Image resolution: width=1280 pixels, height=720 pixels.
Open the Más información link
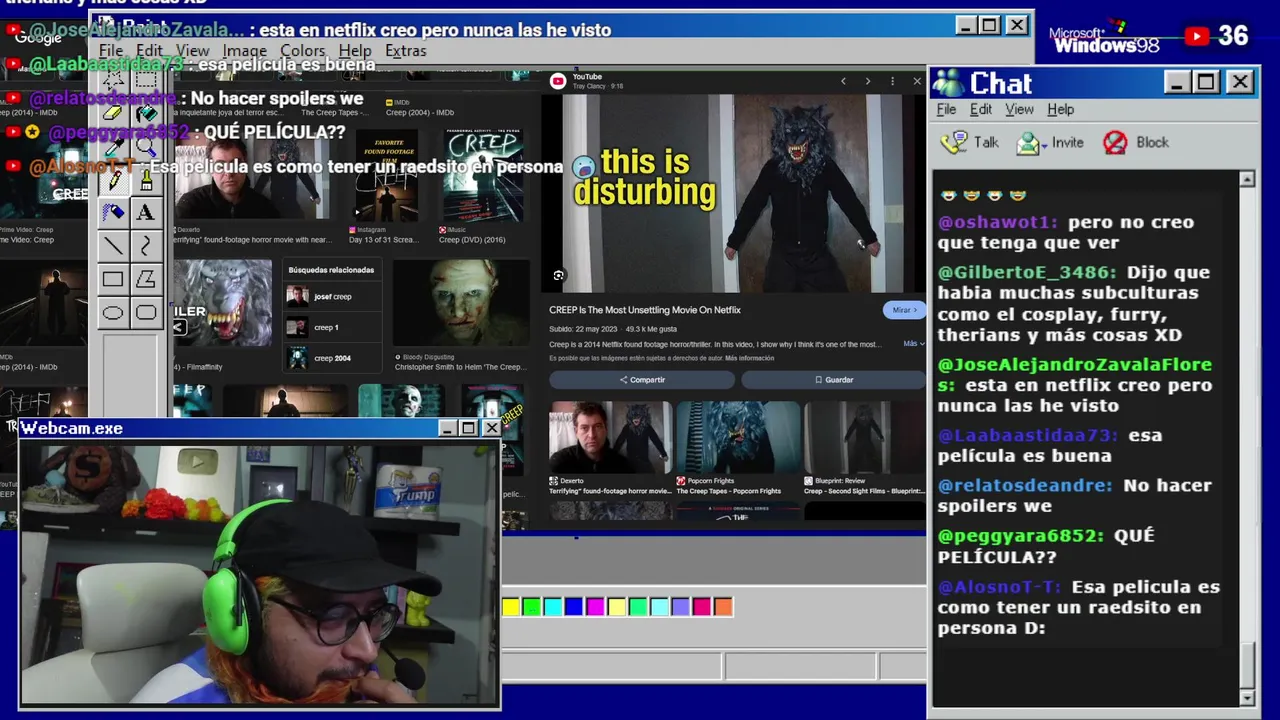coord(749,358)
